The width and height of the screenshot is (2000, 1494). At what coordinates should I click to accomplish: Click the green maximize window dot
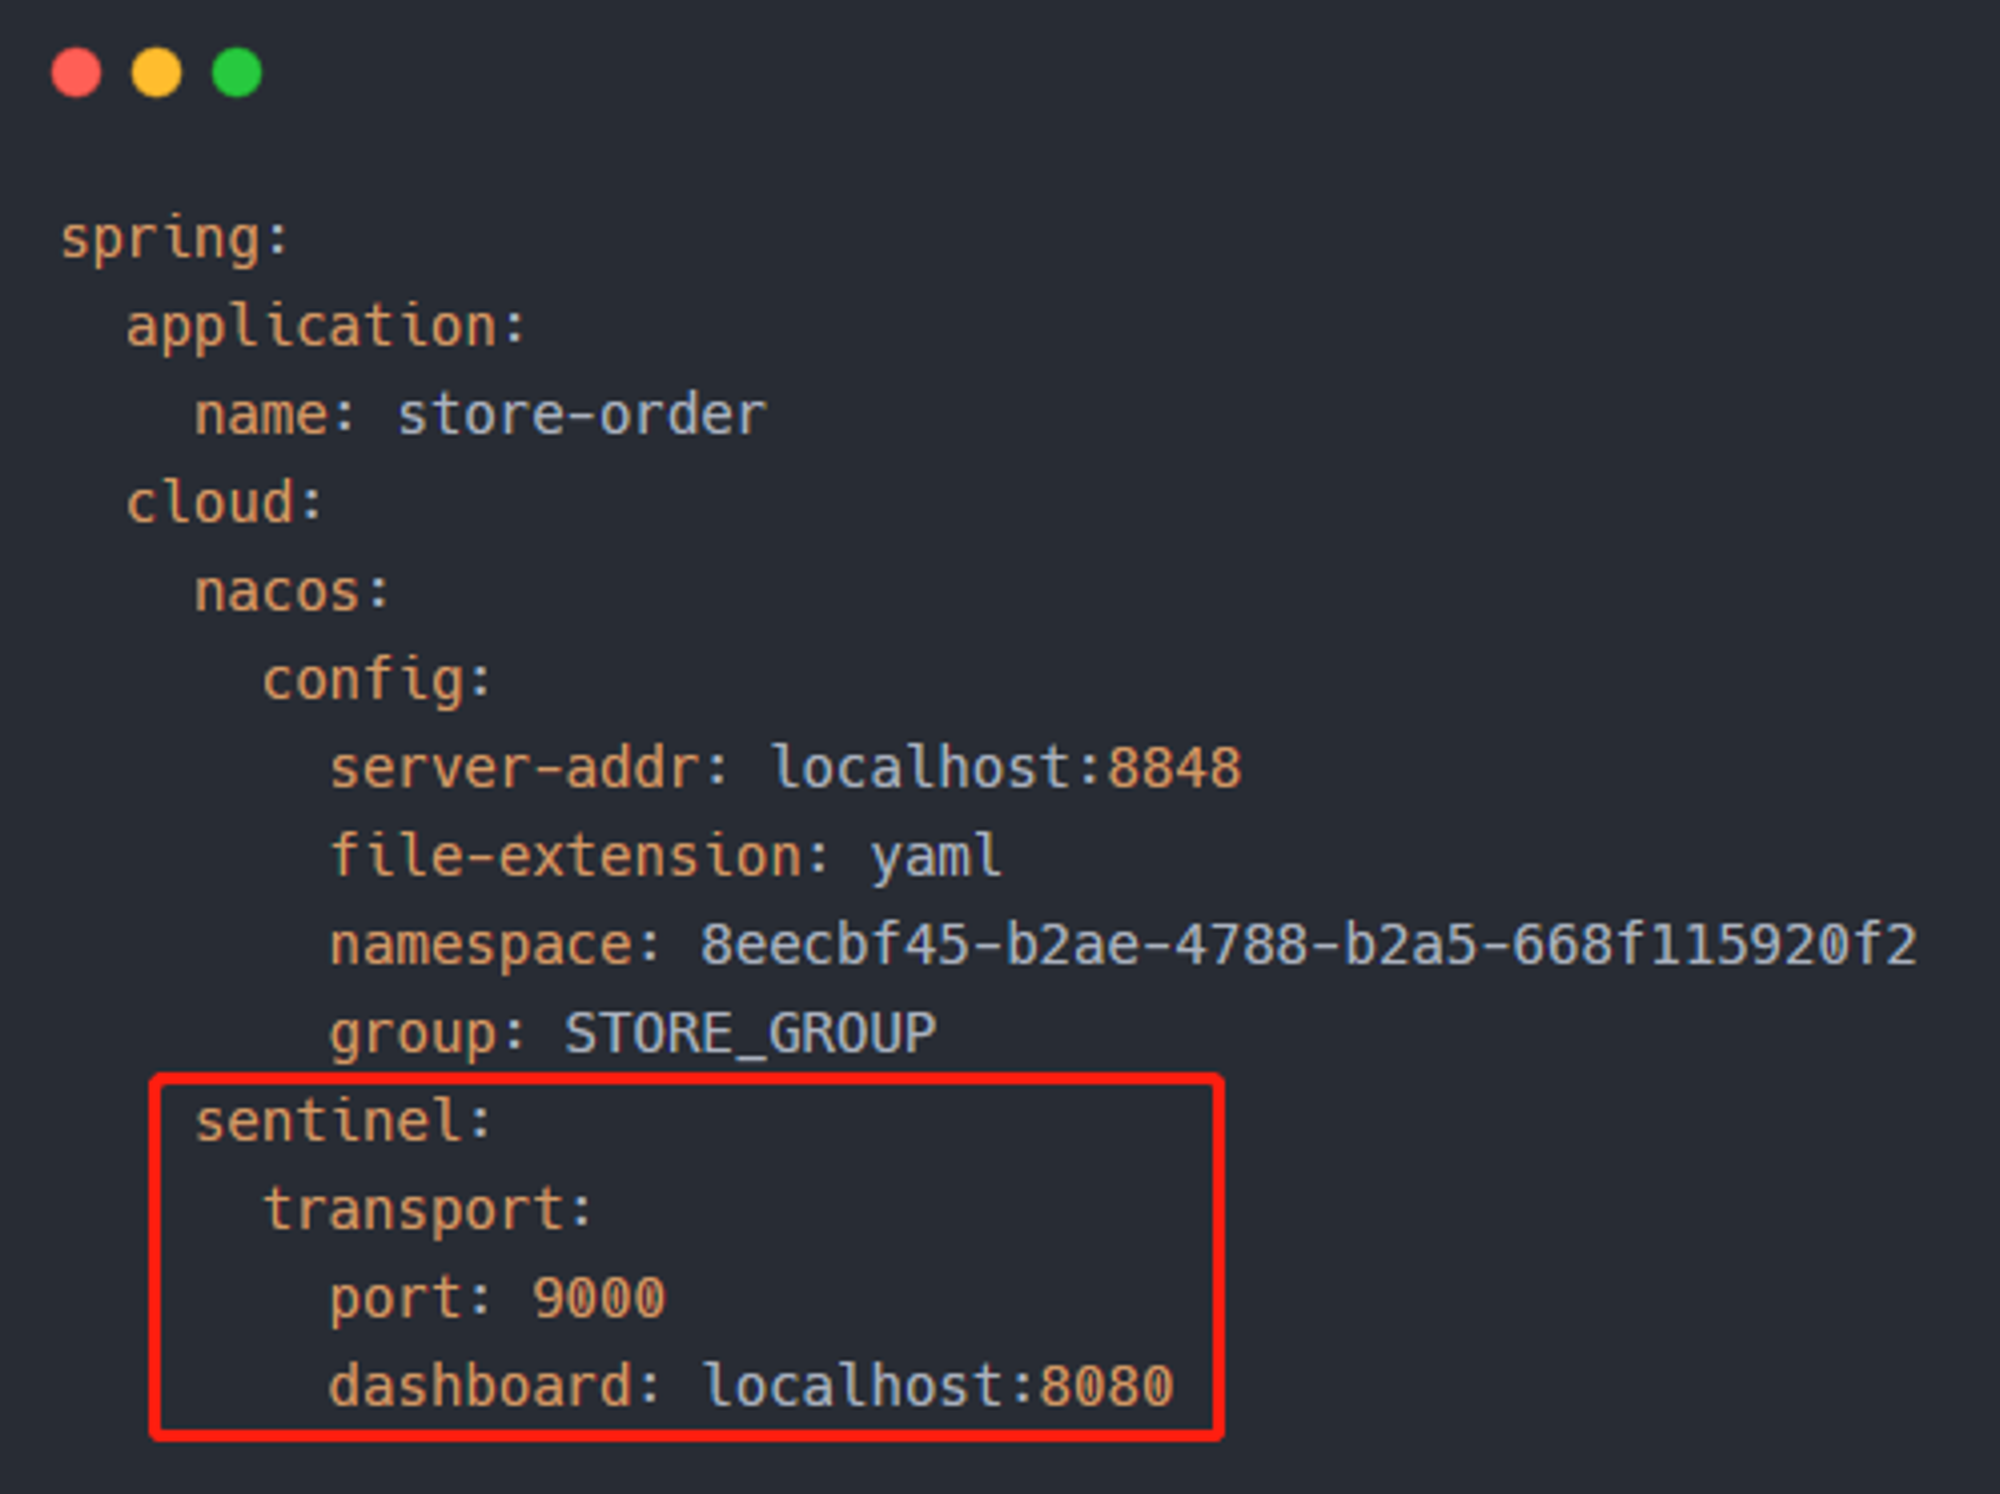(237, 73)
